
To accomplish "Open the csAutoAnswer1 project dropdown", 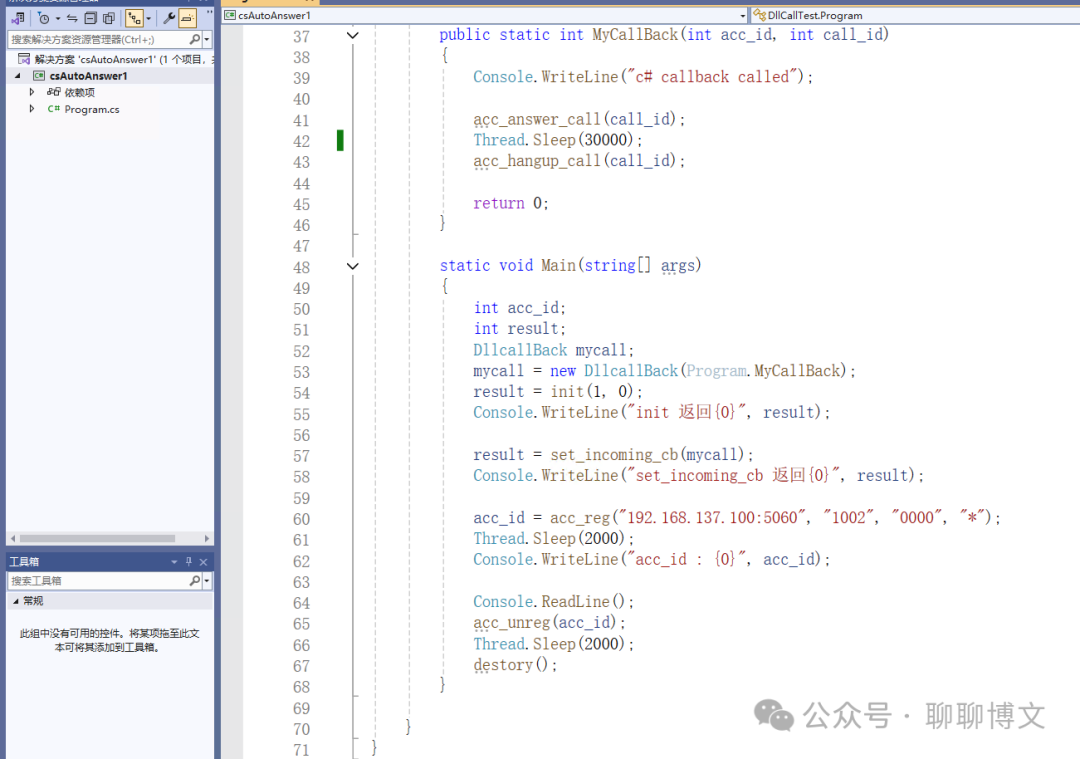I will pos(742,15).
